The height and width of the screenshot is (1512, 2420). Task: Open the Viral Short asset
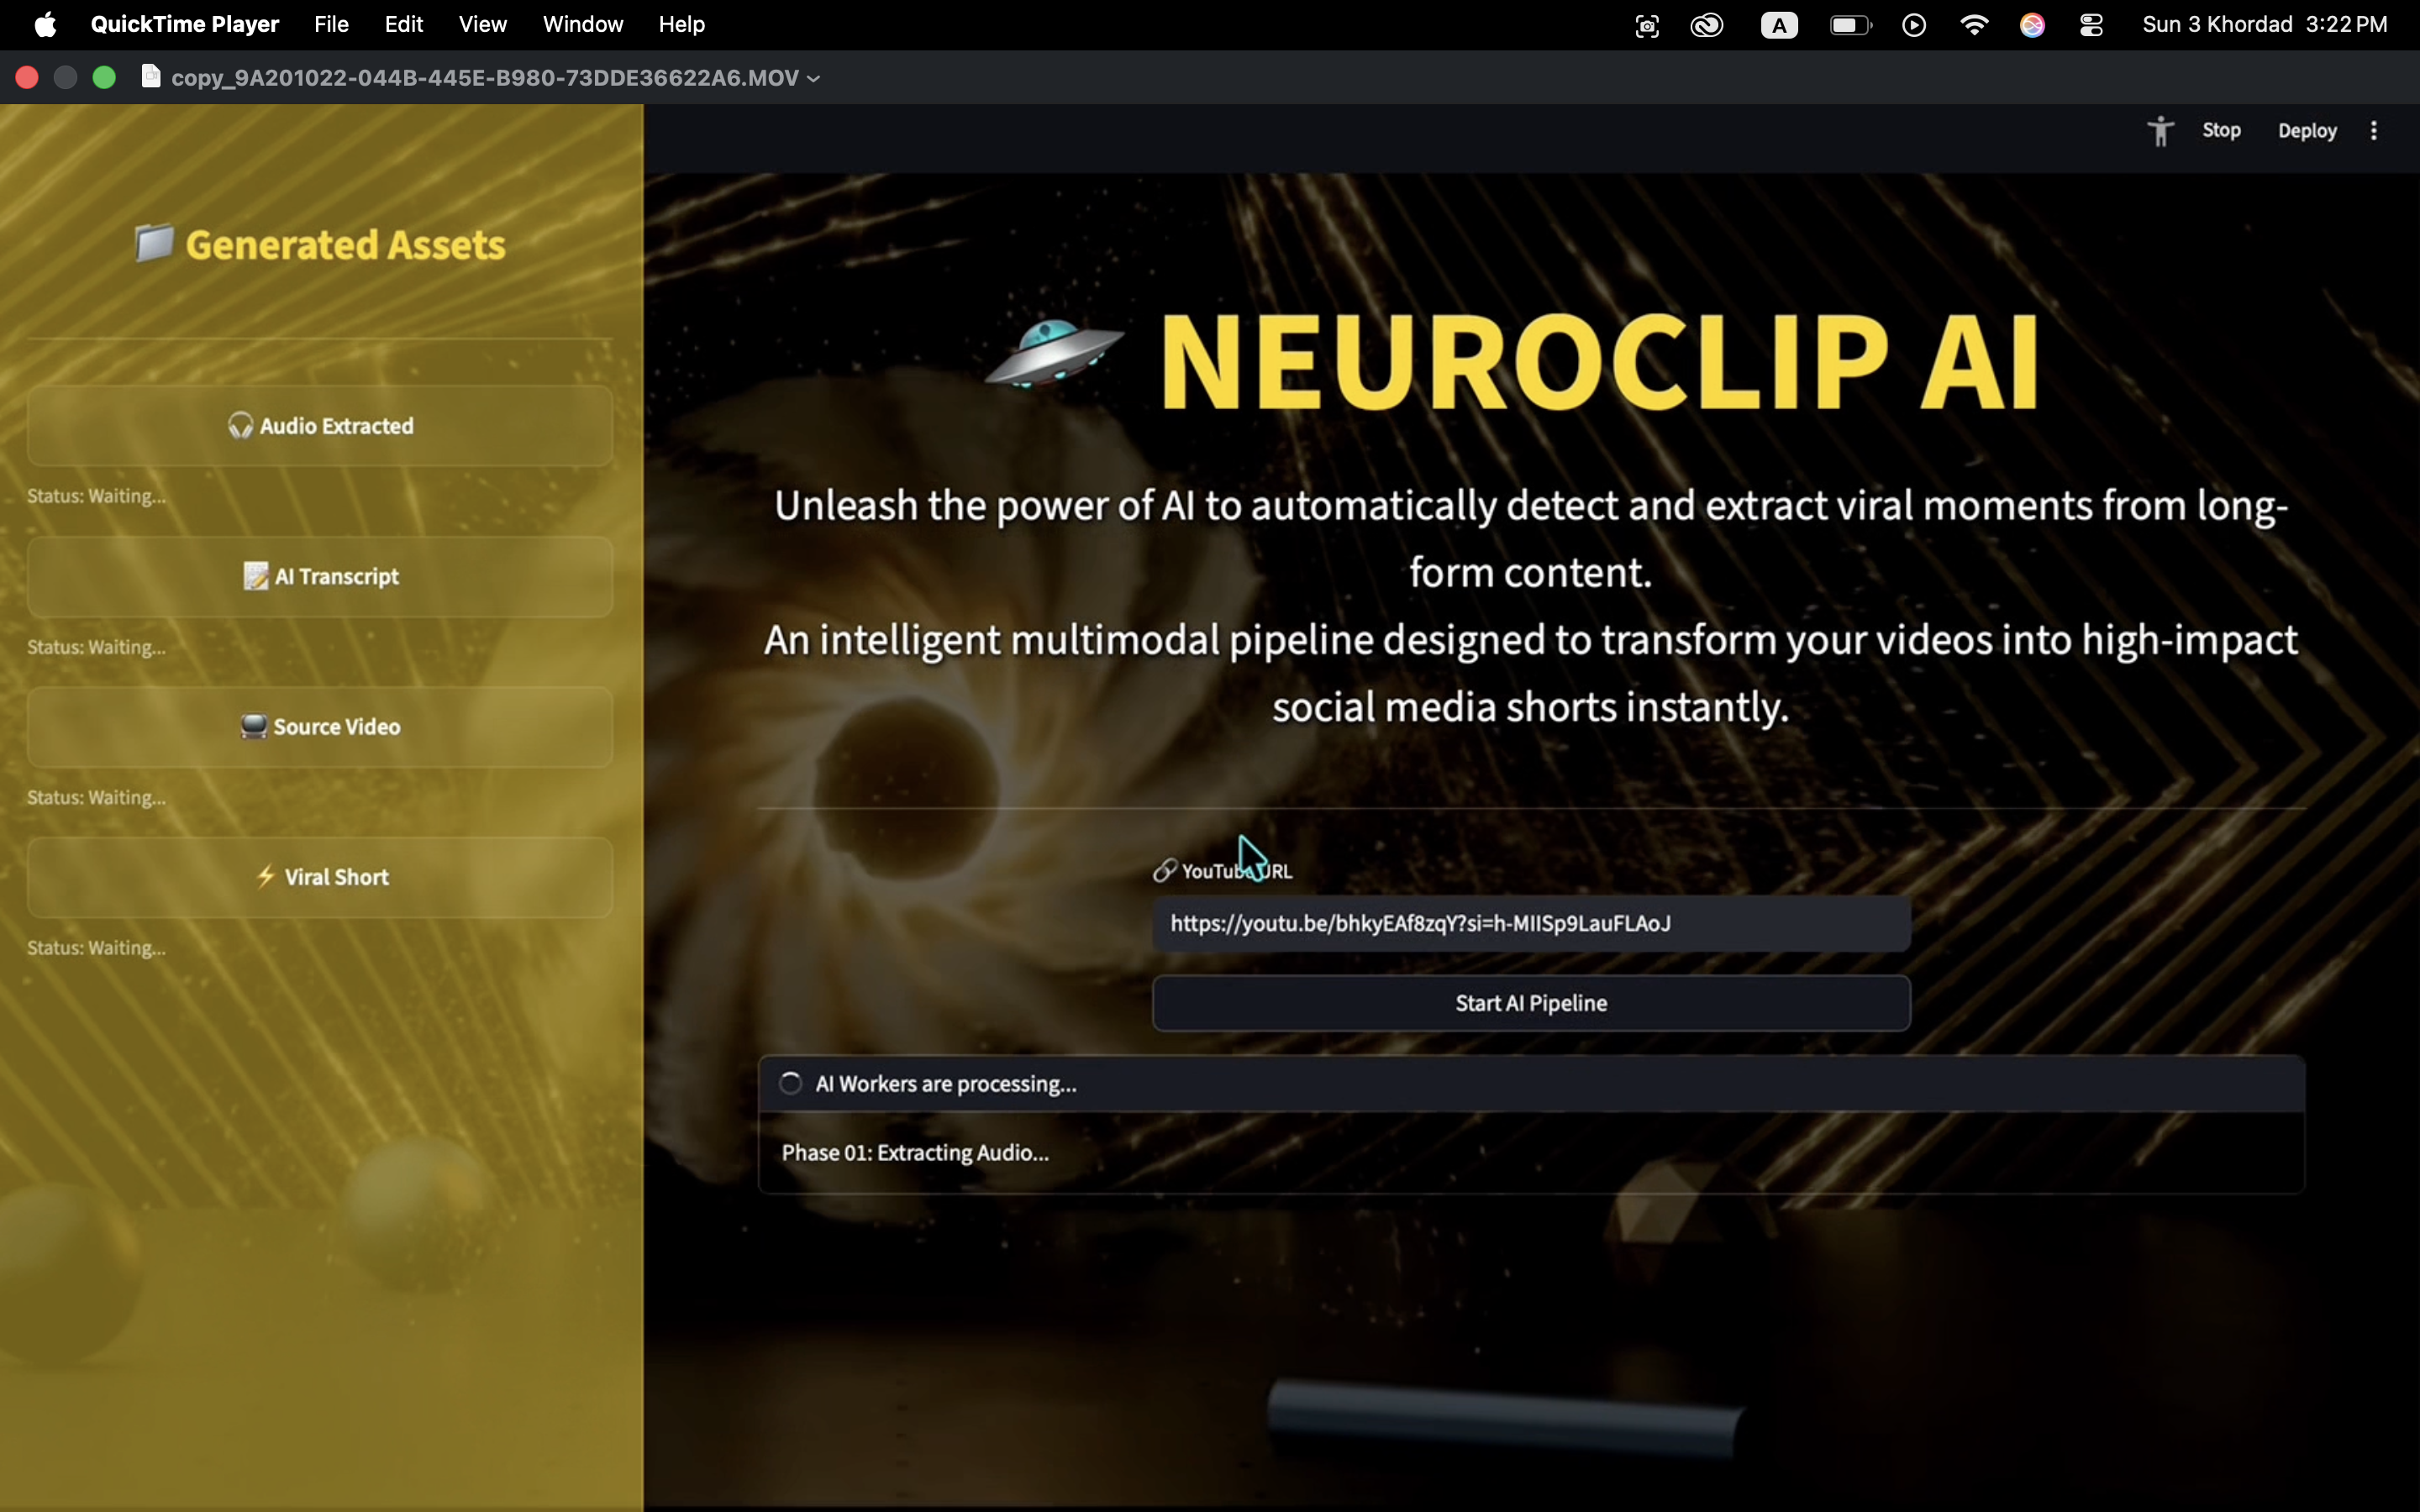(x=320, y=877)
